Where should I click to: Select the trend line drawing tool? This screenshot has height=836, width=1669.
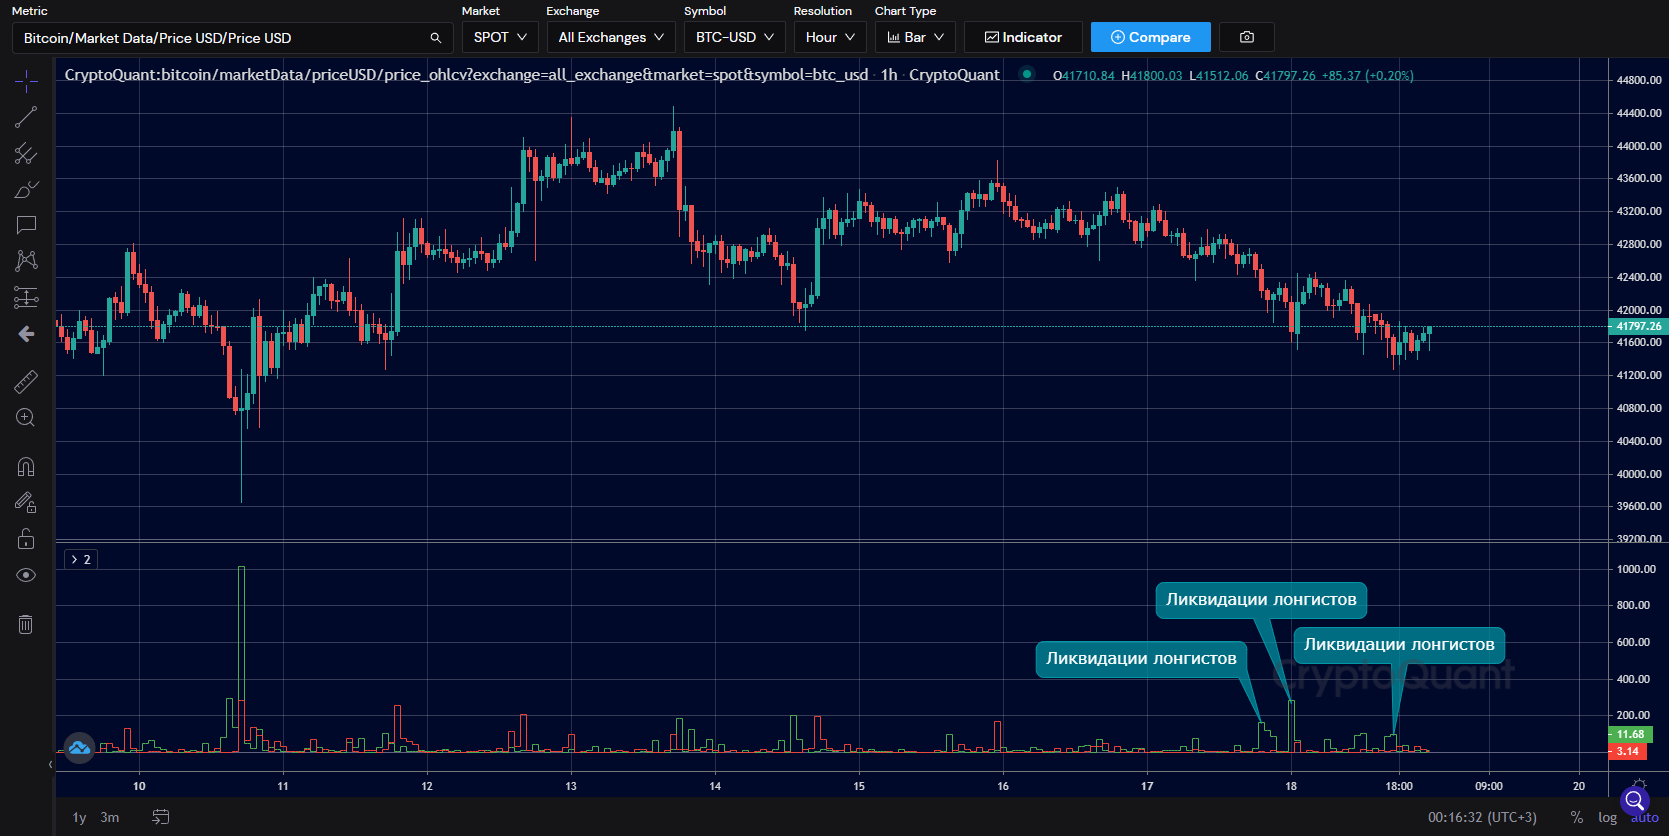pos(26,117)
